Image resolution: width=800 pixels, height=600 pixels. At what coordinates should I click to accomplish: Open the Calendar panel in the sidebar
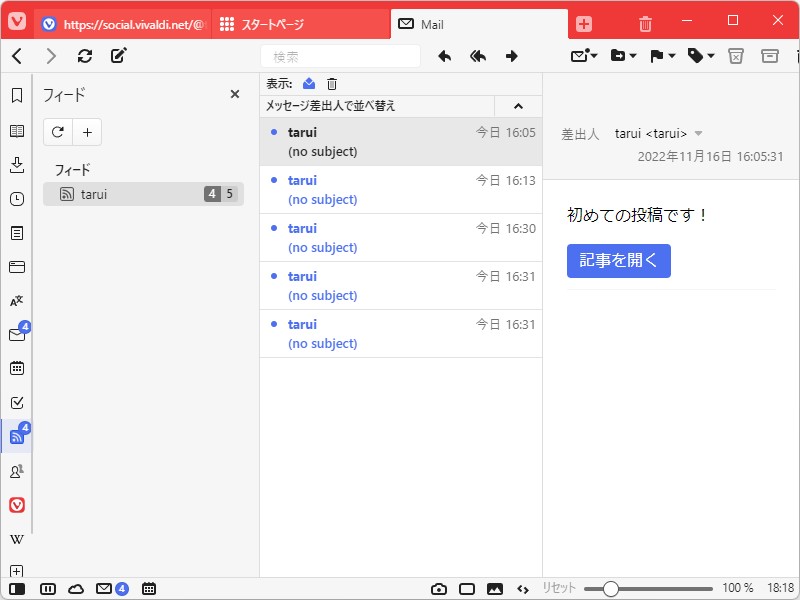(x=16, y=368)
